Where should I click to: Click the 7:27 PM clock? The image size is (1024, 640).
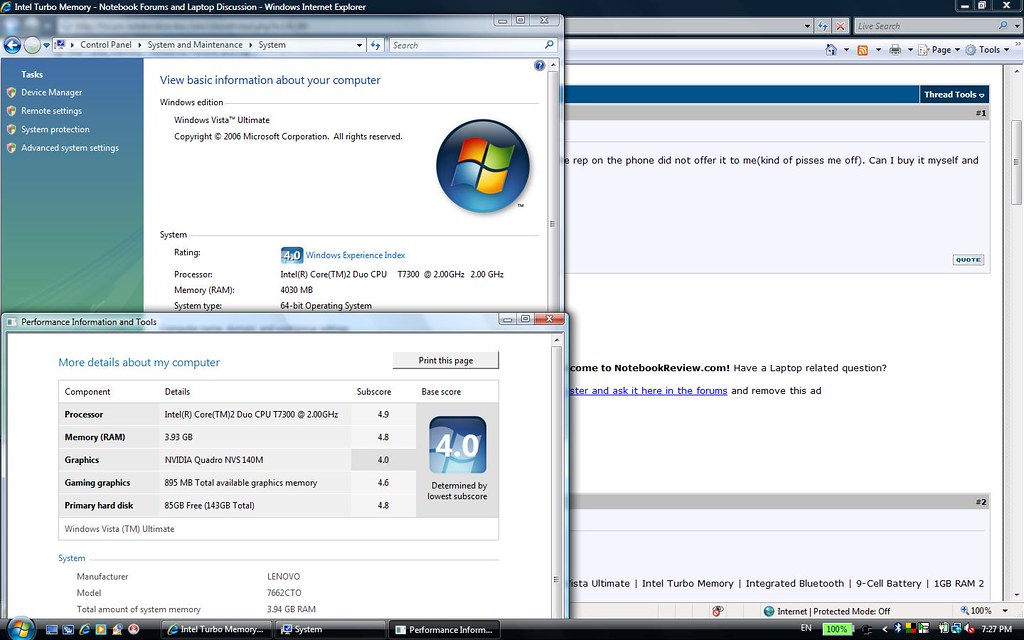click(x=997, y=629)
